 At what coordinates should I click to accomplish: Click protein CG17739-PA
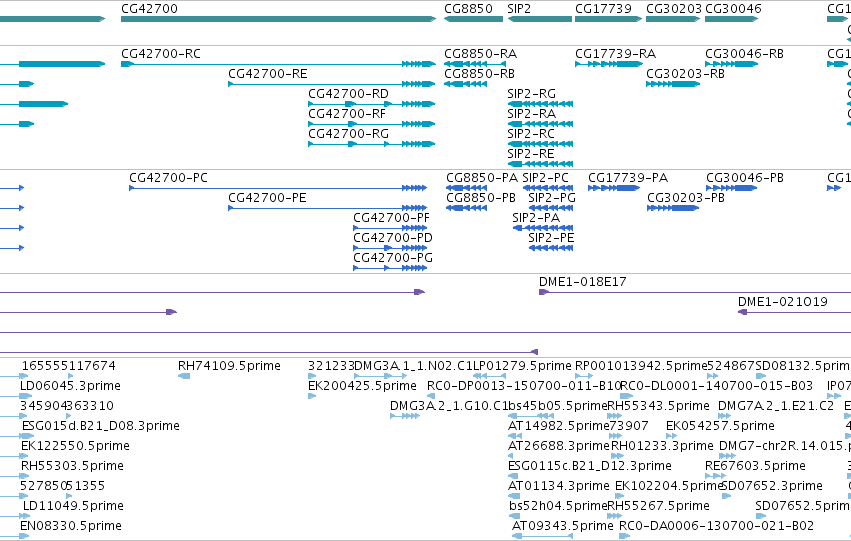pos(614,188)
